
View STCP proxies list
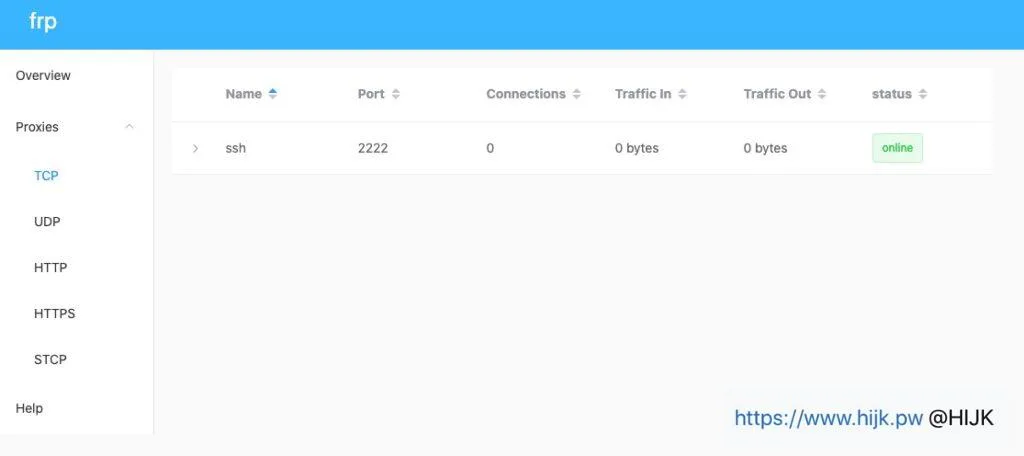[x=50, y=360]
